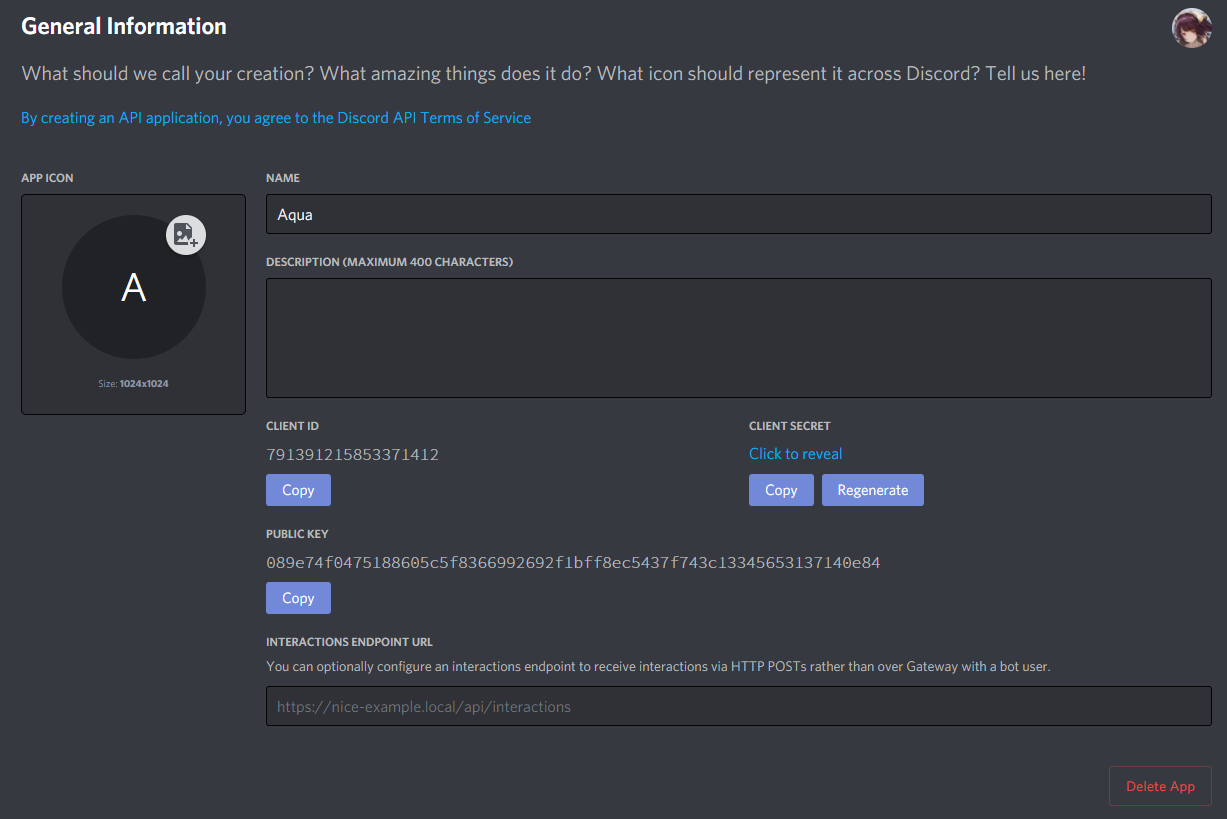Open the Discord API Terms of Service link
1227x819 pixels.
[276, 118]
